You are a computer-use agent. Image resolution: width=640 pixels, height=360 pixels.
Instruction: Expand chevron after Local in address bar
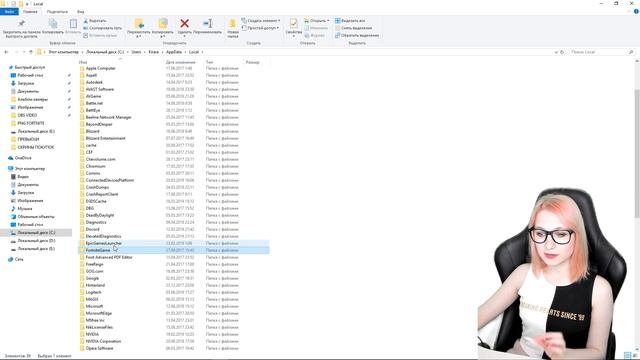click(202, 52)
